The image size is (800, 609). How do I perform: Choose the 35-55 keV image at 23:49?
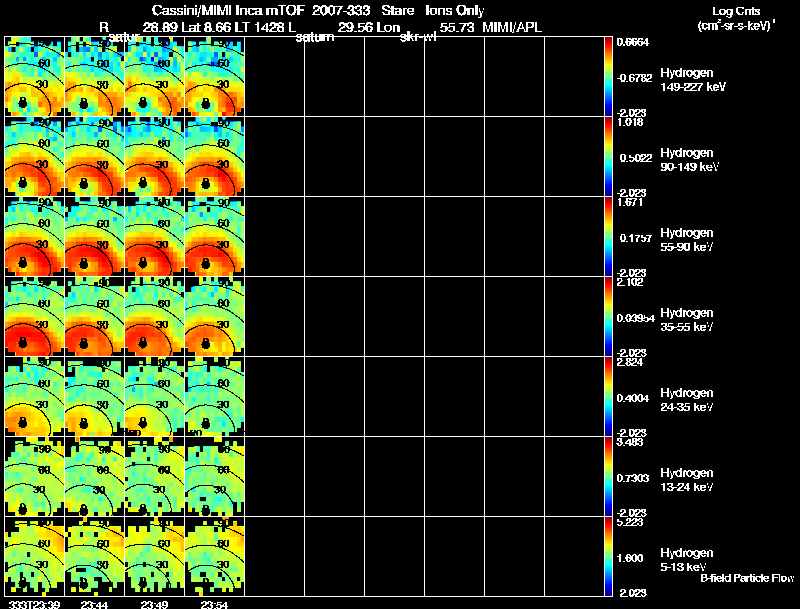pyautogui.click(x=155, y=317)
